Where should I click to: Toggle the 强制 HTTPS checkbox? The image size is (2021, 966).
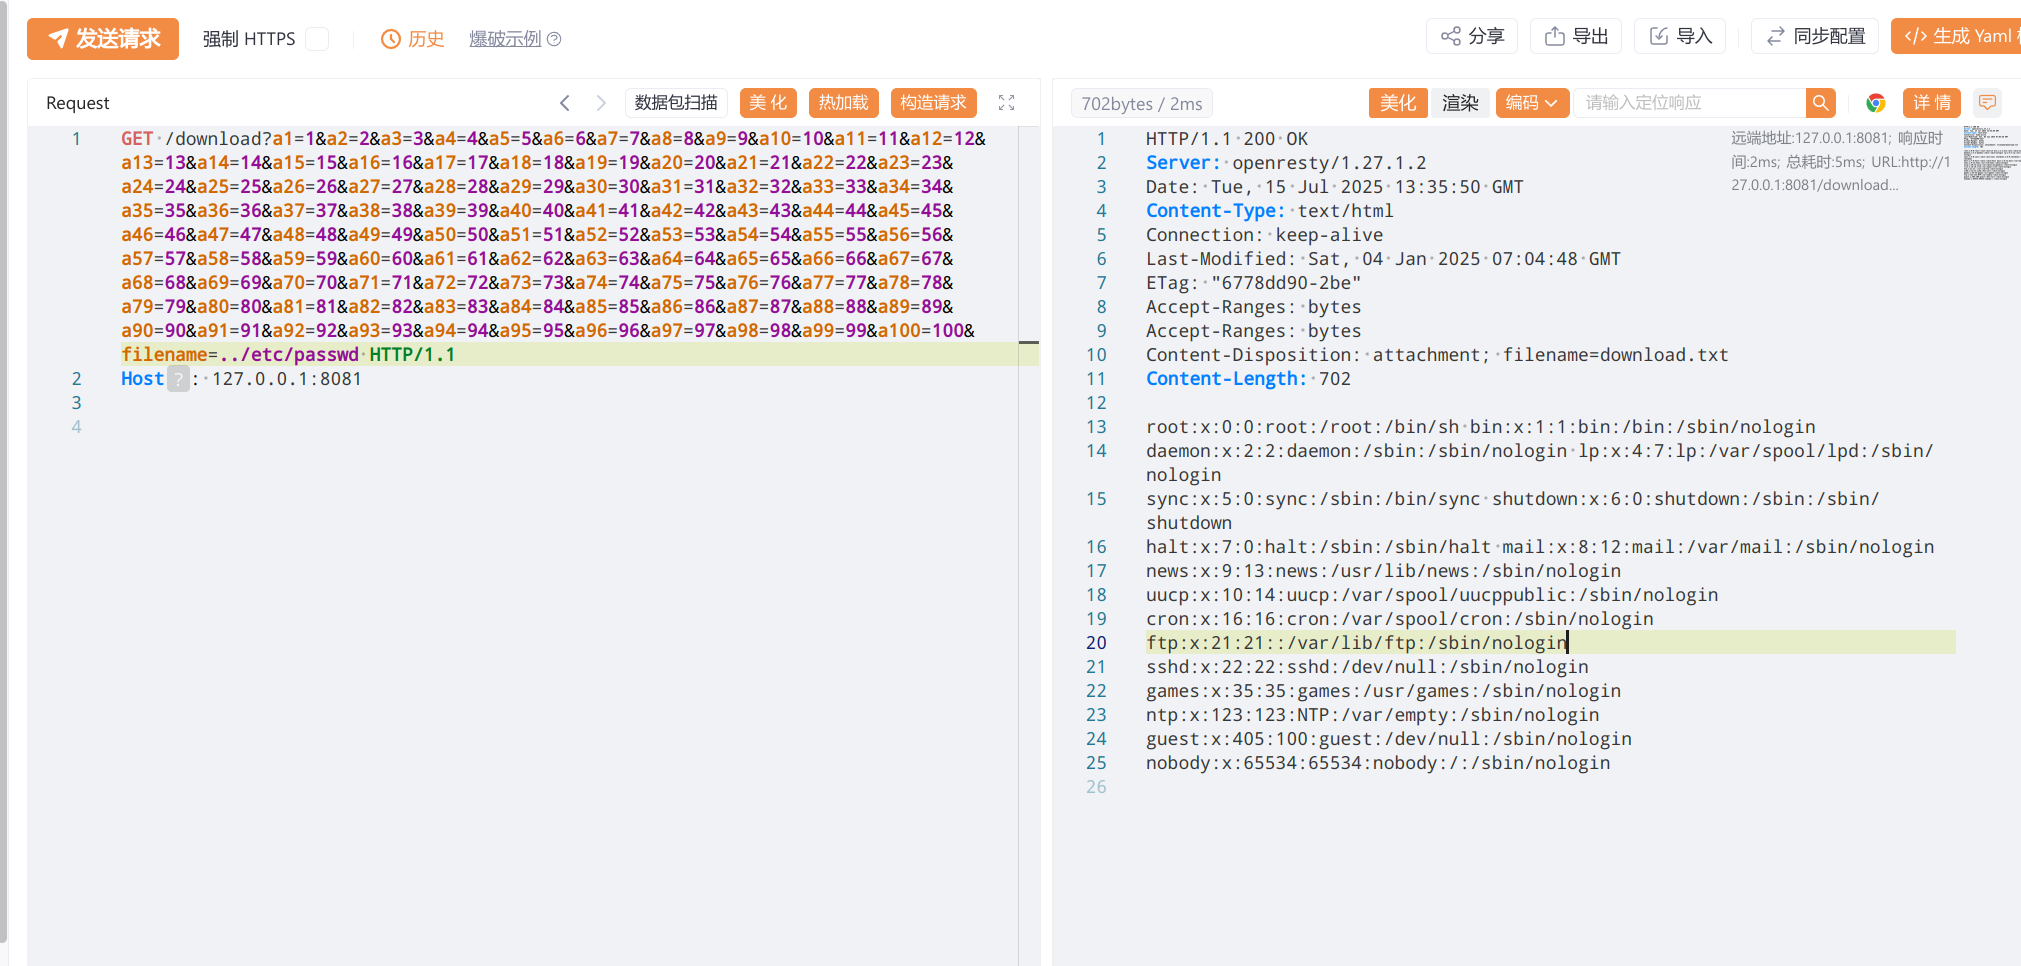pyautogui.click(x=317, y=39)
